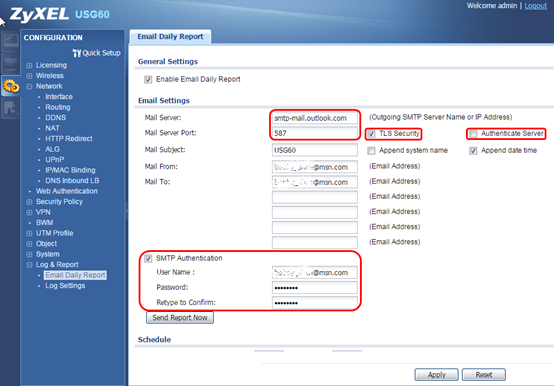Toggle the SMTP Authentication checkbox
Screen dimensions: 554x386
[148, 259]
